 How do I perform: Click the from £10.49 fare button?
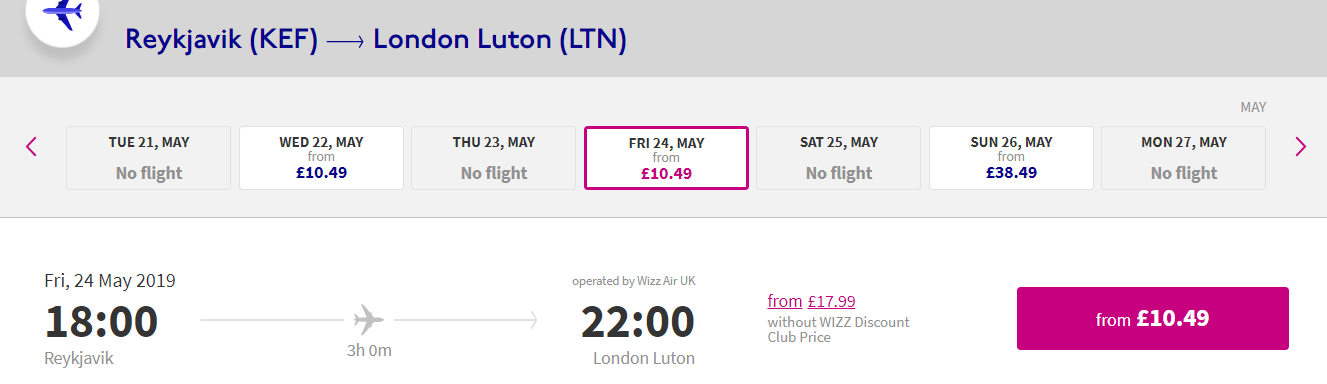pos(1152,319)
